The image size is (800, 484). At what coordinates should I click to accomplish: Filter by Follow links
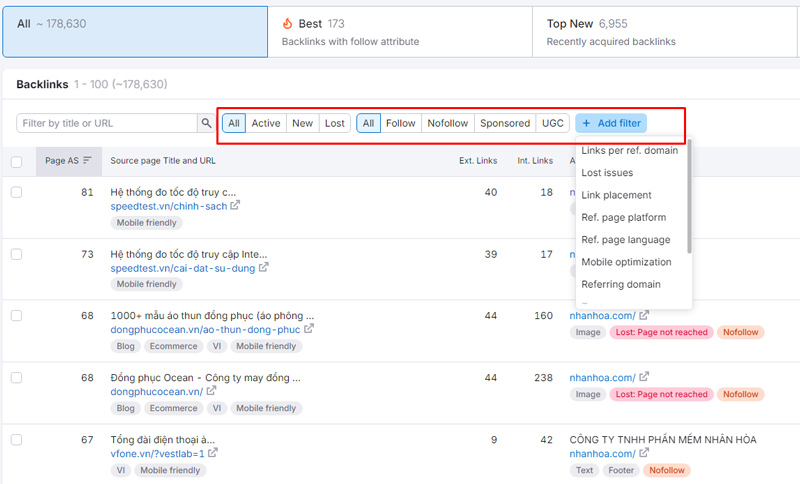click(401, 123)
